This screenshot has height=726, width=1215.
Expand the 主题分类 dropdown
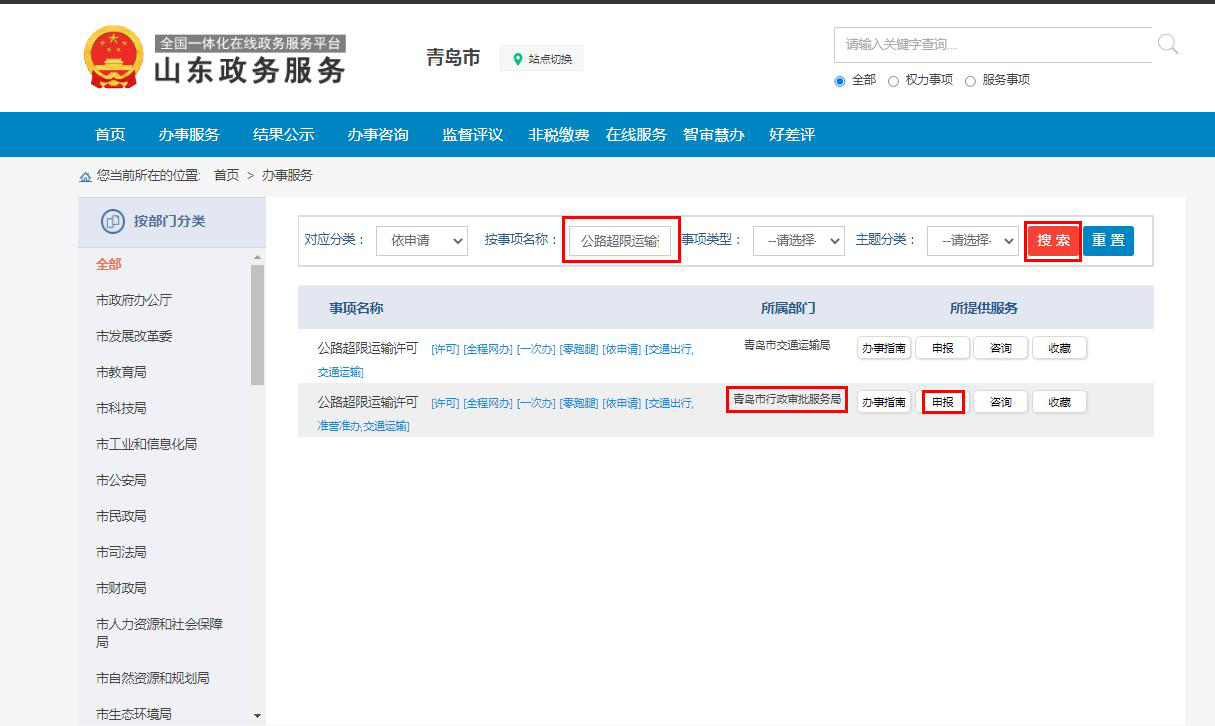(x=971, y=241)
